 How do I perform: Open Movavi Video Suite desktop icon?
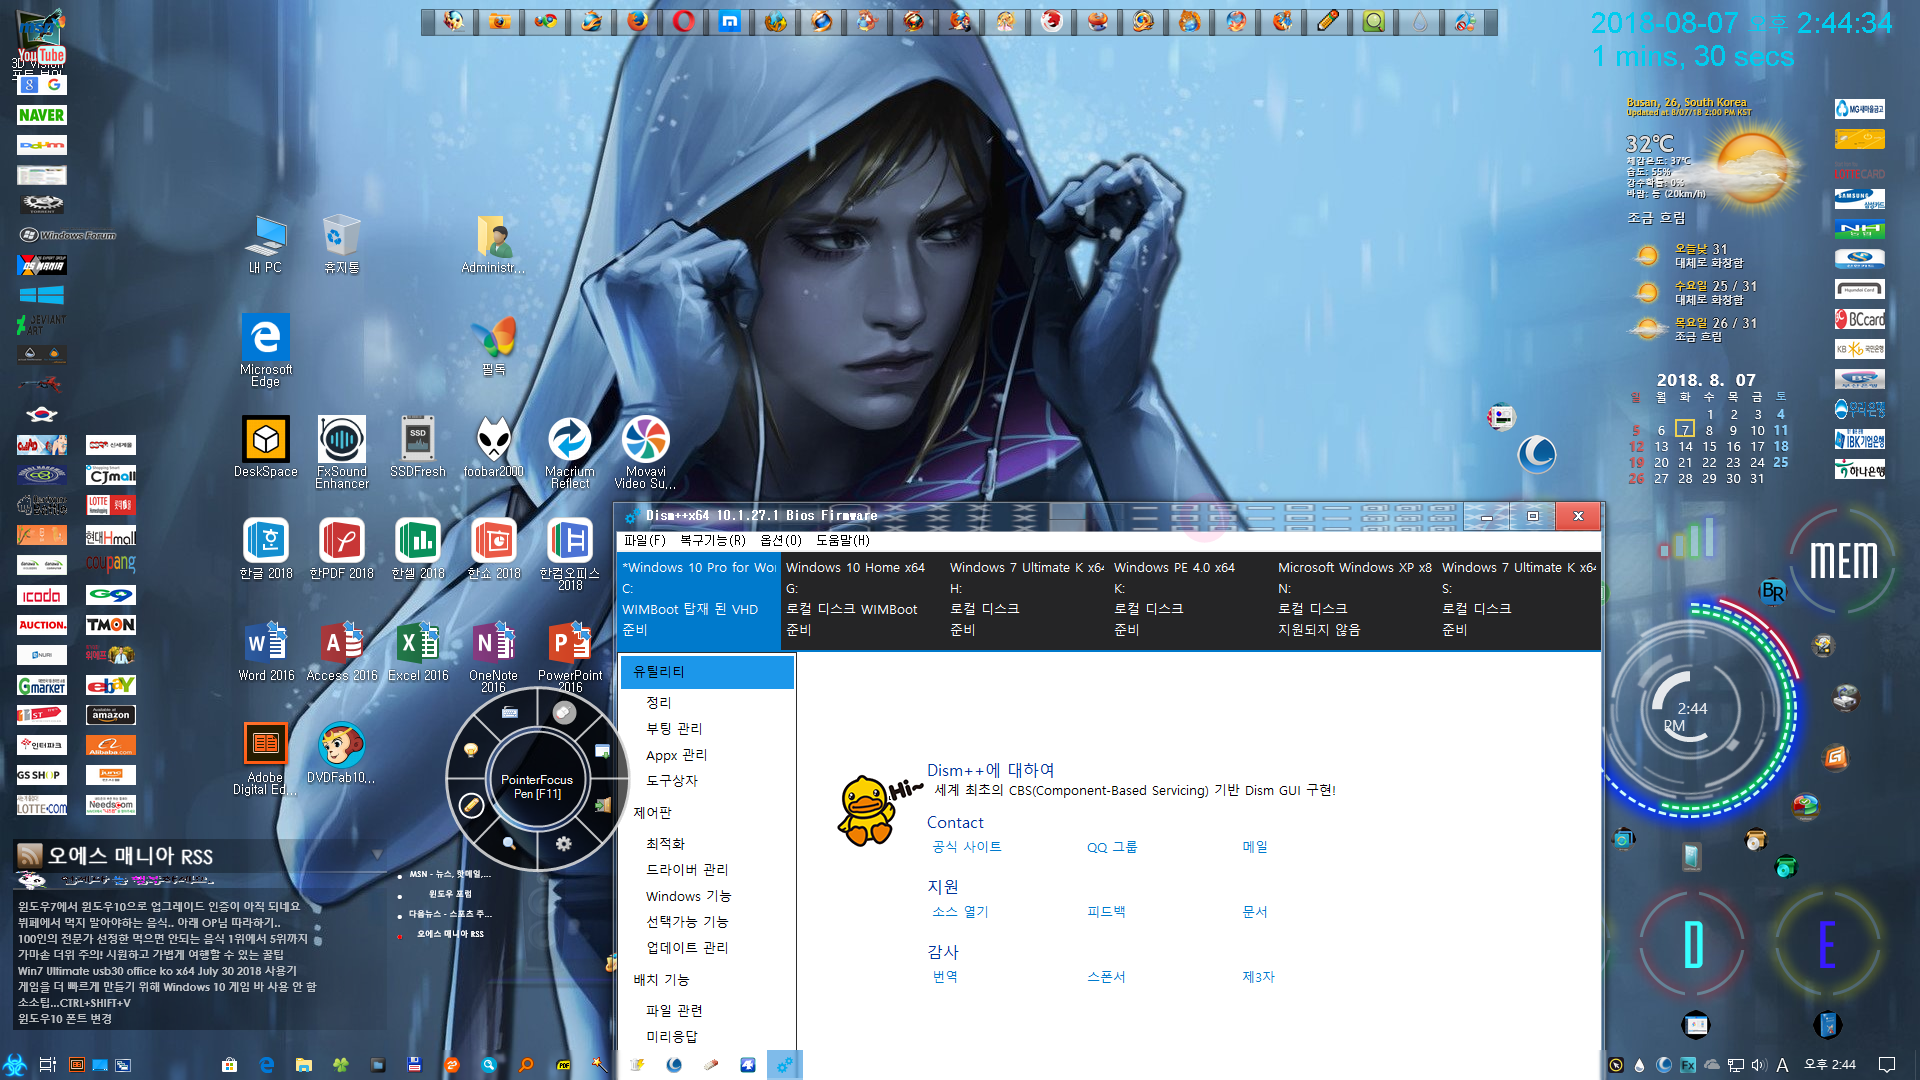point(646,453)
